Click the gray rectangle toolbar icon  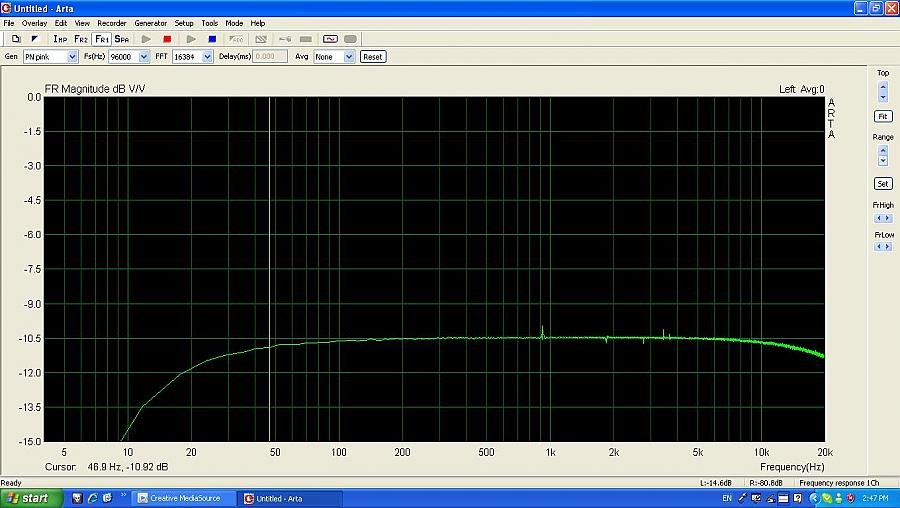tap(306, 39)
